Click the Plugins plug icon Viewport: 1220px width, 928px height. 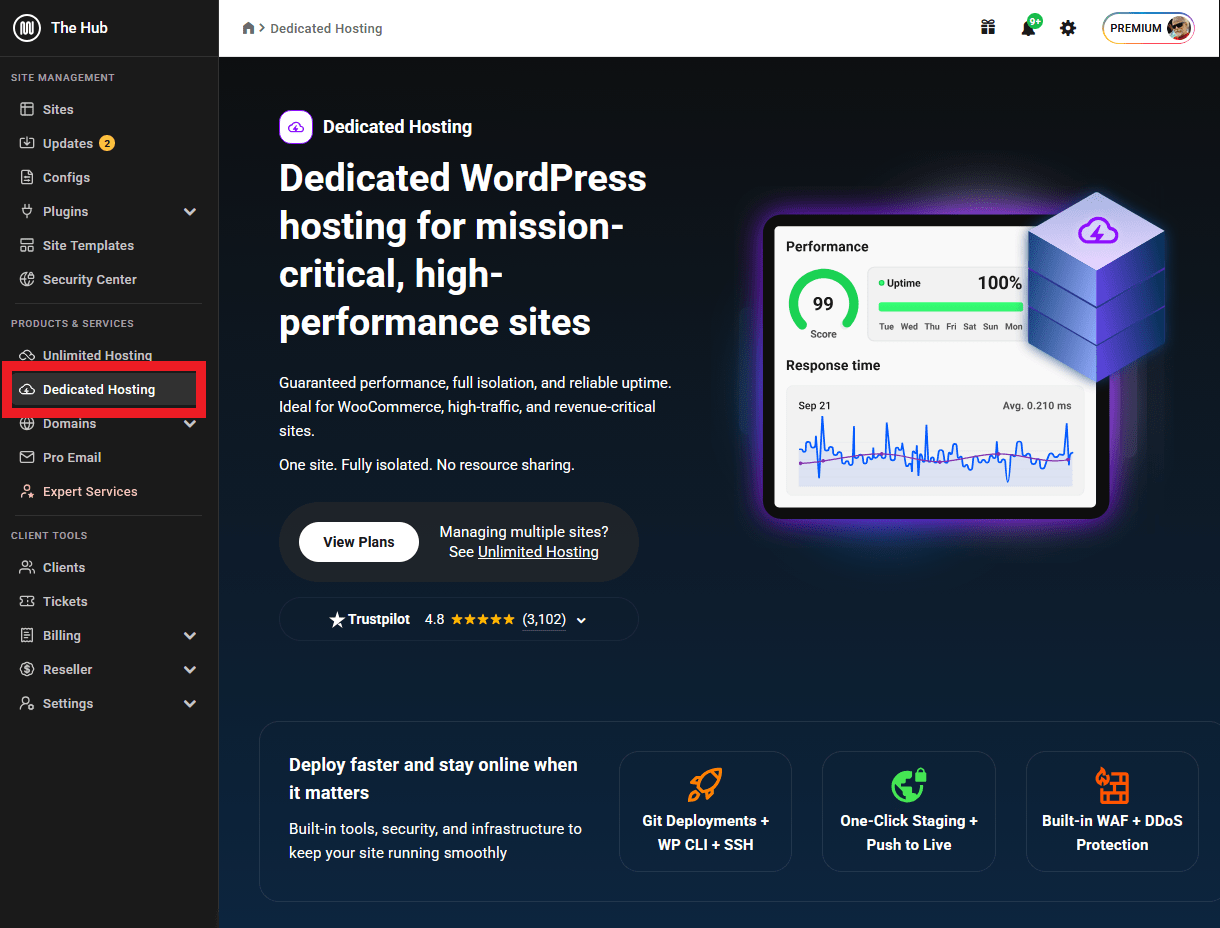(27, 211)
